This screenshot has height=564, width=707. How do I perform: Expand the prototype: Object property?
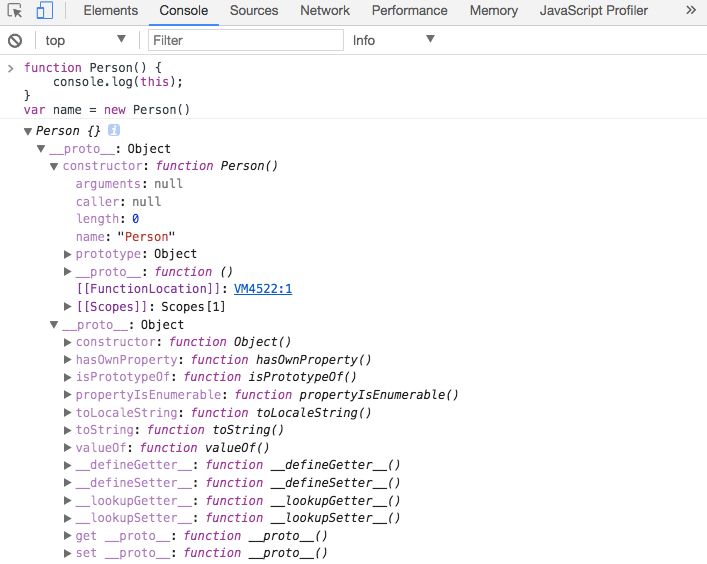(68, 254)
